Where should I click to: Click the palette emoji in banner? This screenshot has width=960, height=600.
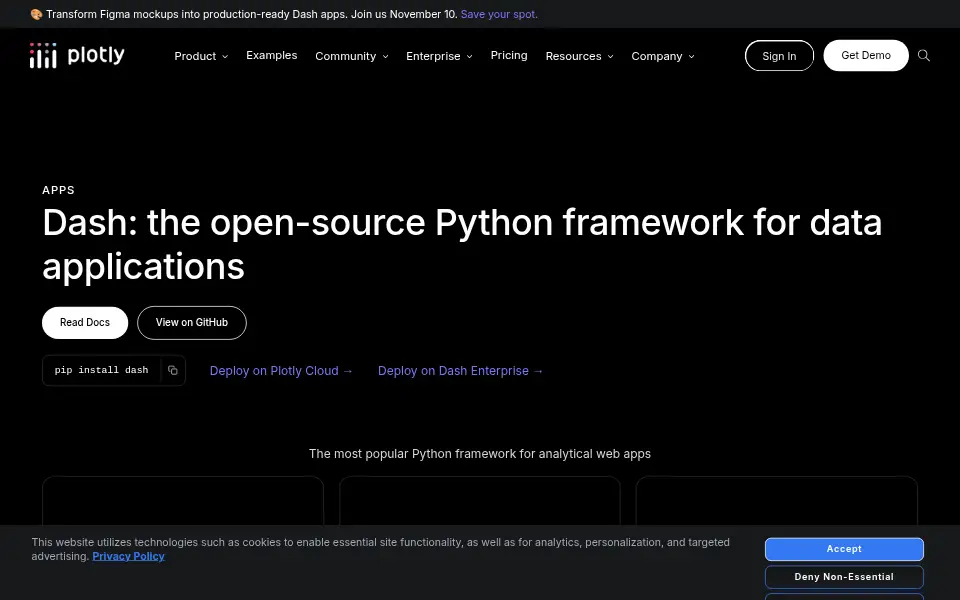36,14
